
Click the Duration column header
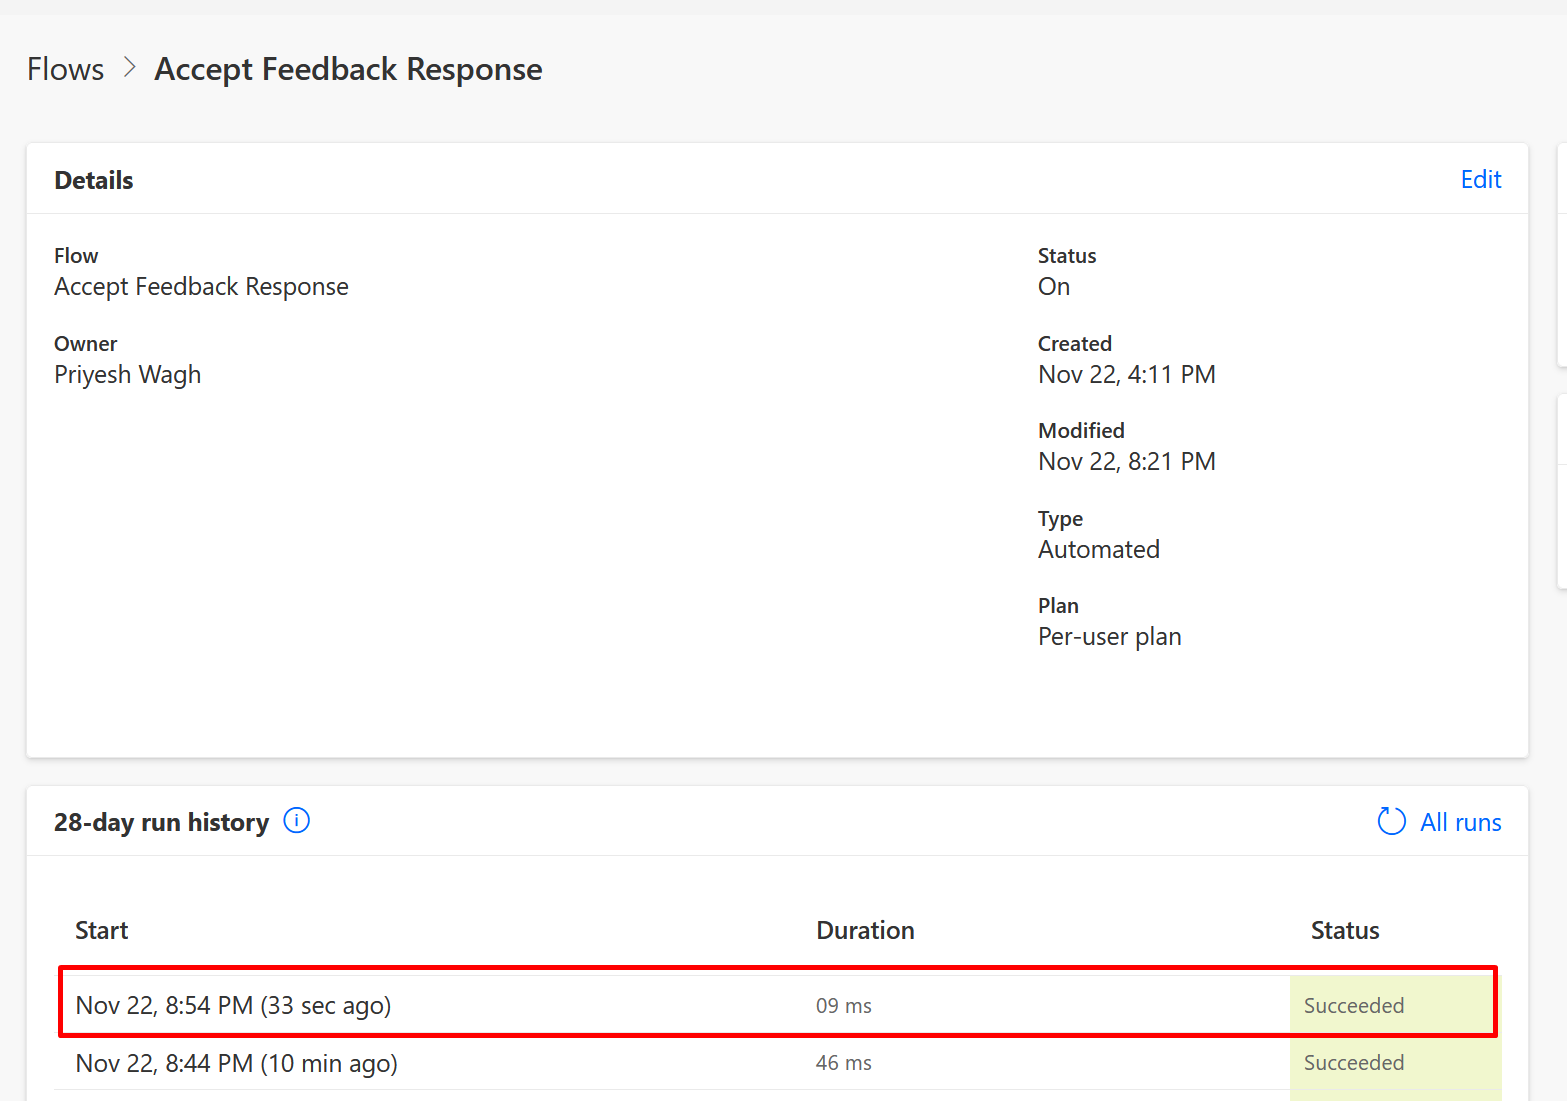pos(865,930)
